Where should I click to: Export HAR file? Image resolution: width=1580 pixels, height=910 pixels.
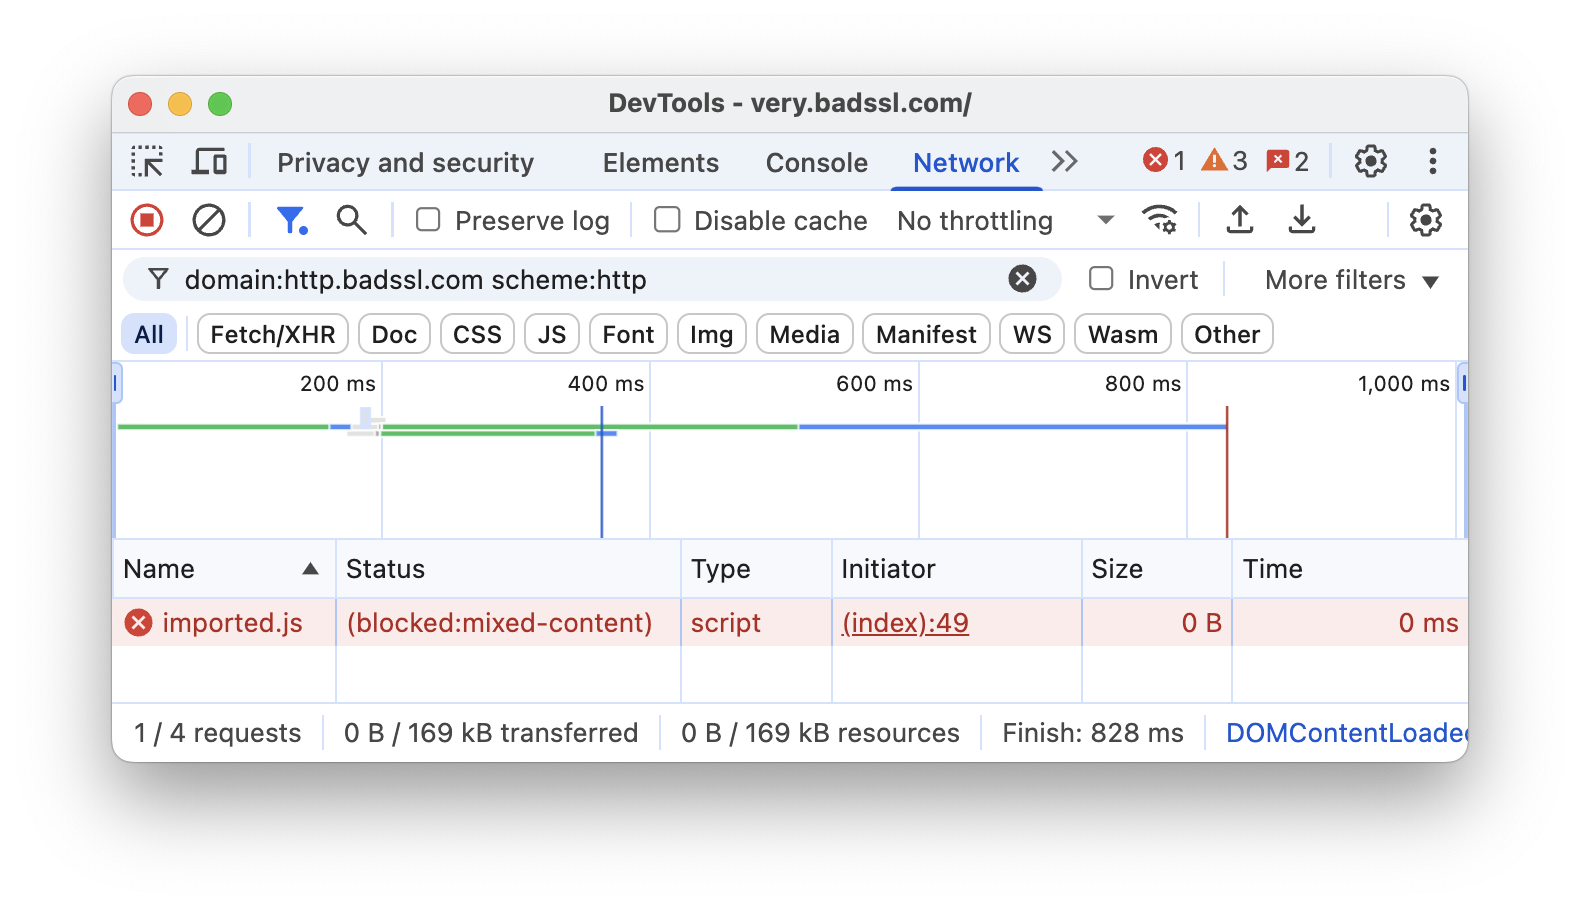tap(1301, 220)
